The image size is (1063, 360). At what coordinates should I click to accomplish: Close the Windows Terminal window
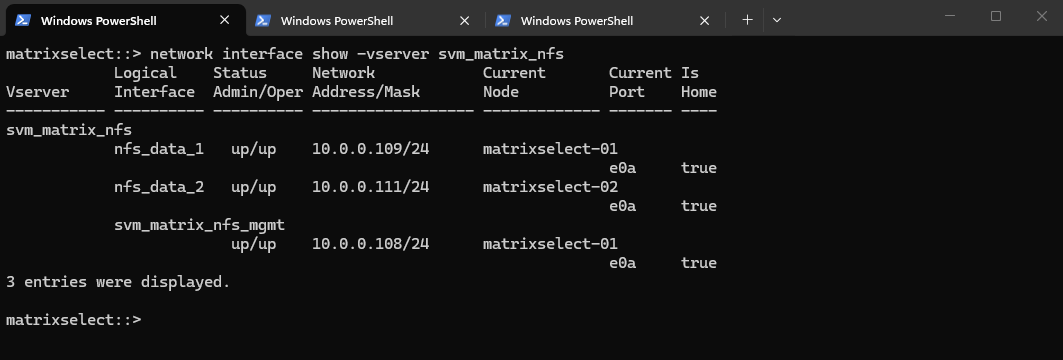pos(1041,16)
